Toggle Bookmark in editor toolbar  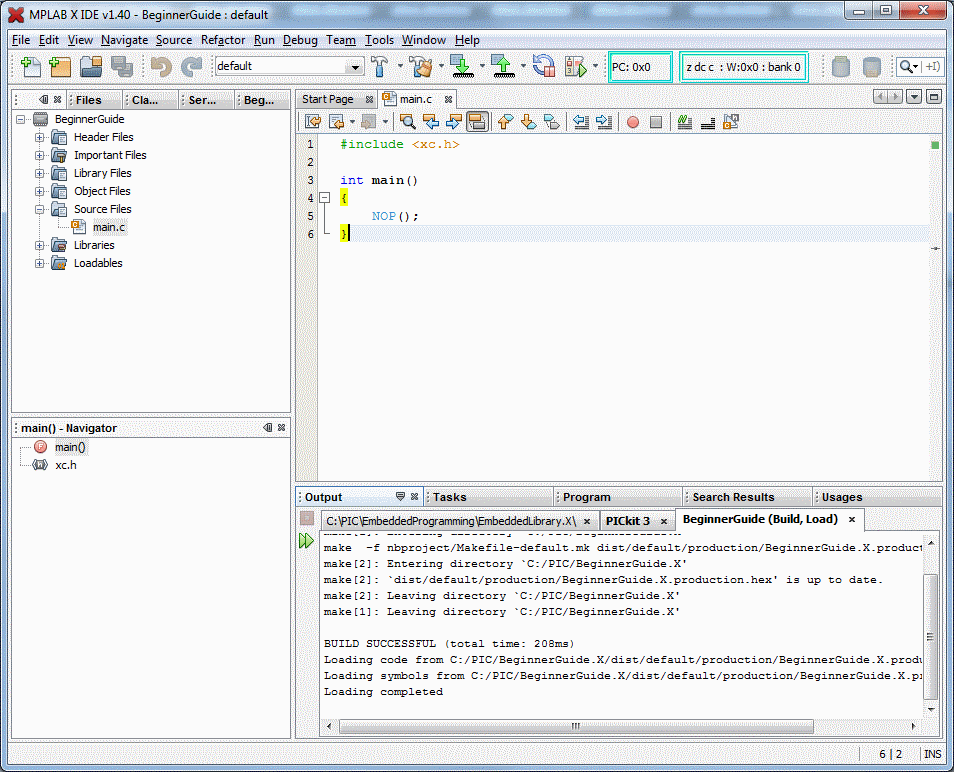click(x=552, y=122)
